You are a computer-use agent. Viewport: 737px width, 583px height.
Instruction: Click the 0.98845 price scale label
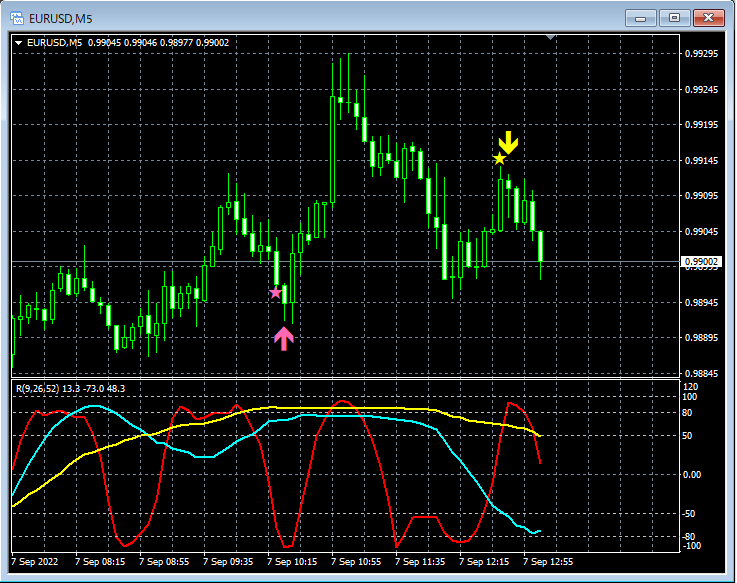(x=701, y=374)
